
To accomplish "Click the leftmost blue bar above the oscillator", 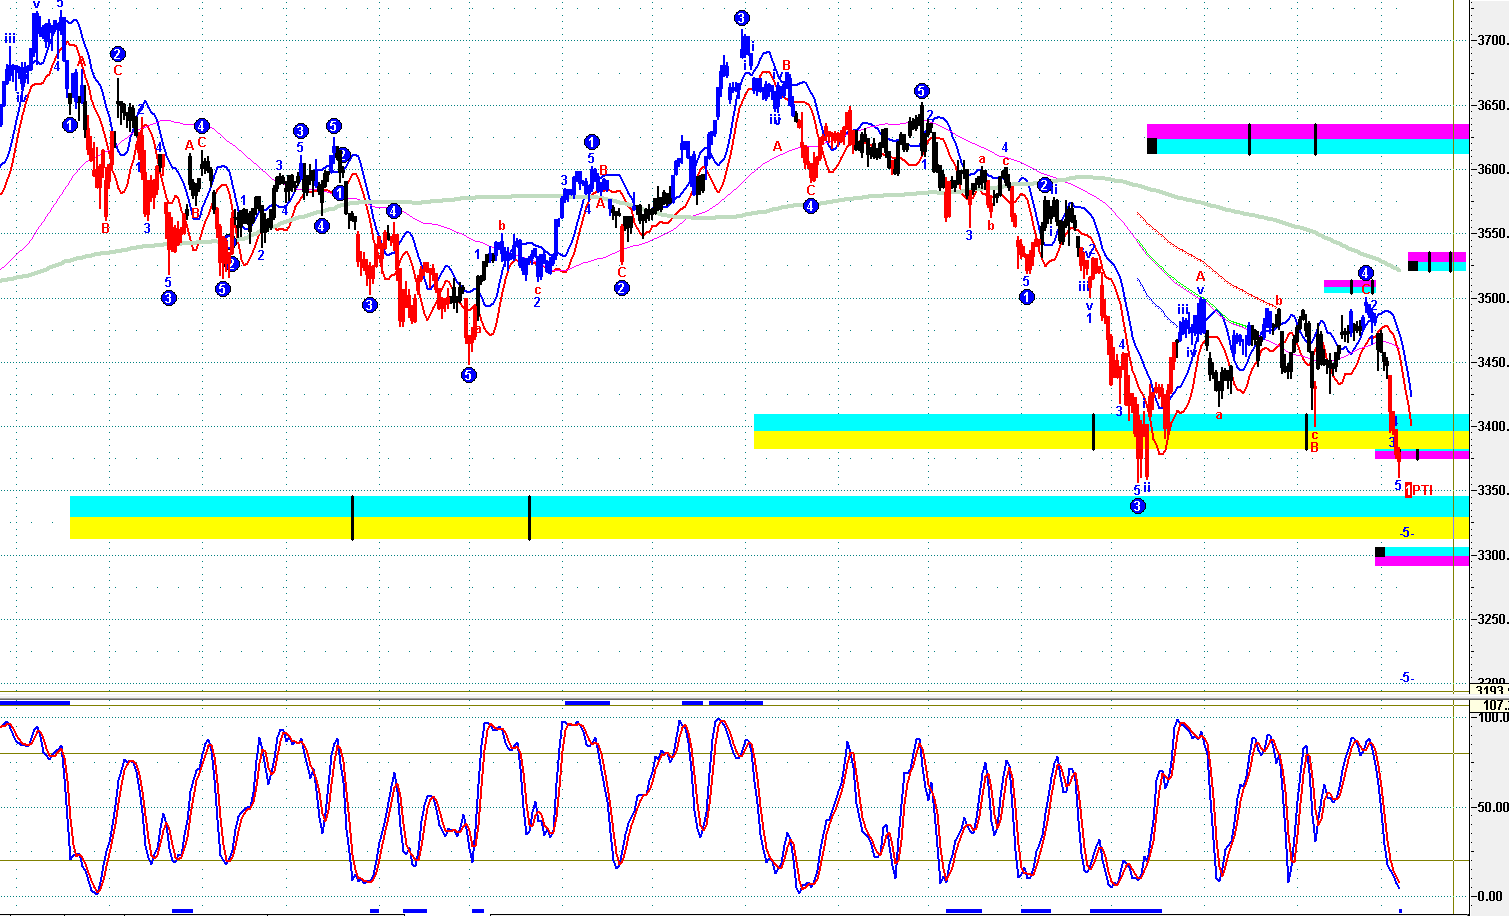I will pyautogui.click(x=35, y=703).
